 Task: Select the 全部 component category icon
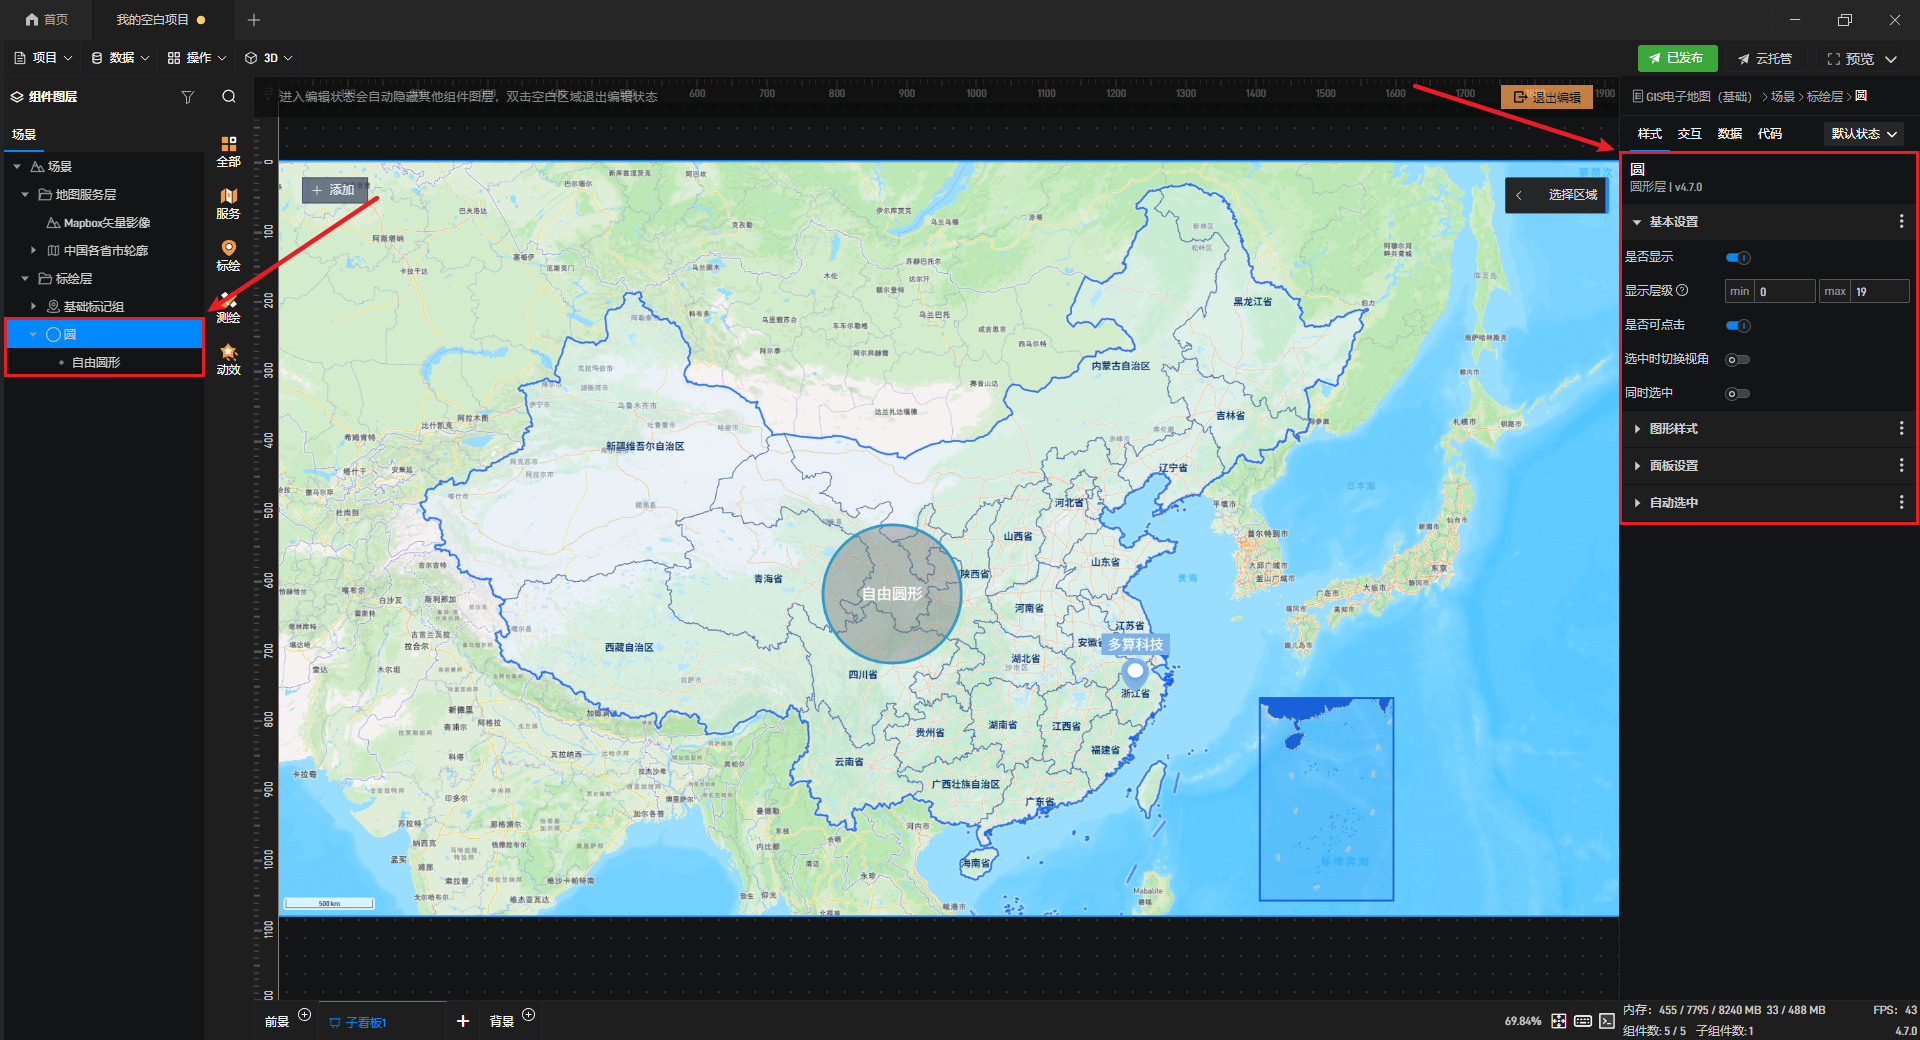229,151
